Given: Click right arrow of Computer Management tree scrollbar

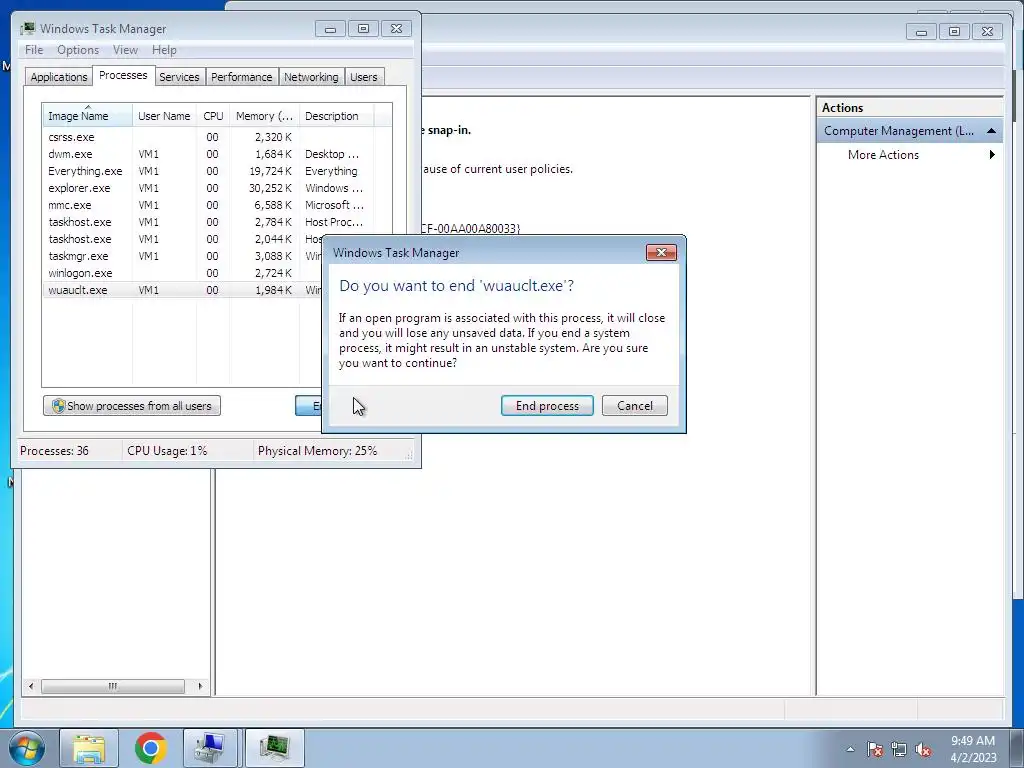Looking at the screenshot, I should click(x=200, y=686).
